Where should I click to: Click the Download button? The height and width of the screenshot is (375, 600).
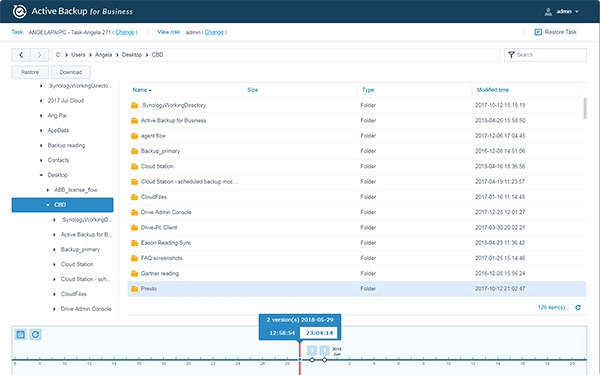click(70, 72)
